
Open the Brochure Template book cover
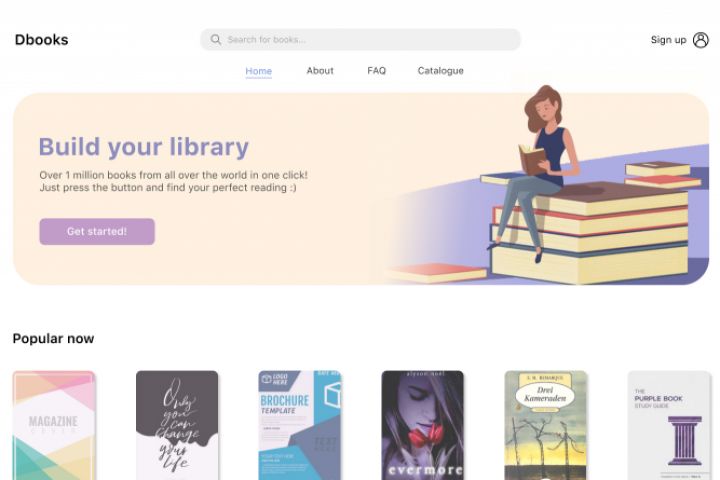pyautogui.click(x=300, y=425)
